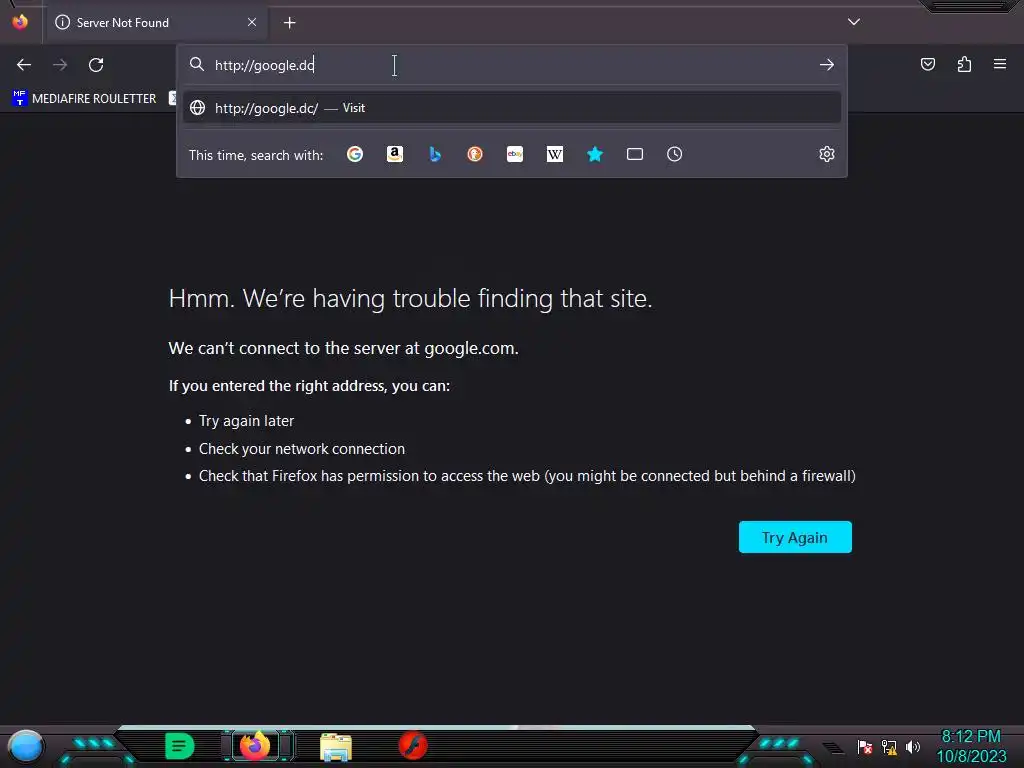Viewport: 1024px width, 768px height.
Task: Open the Extensions puzzle icon
Action: 964,64
